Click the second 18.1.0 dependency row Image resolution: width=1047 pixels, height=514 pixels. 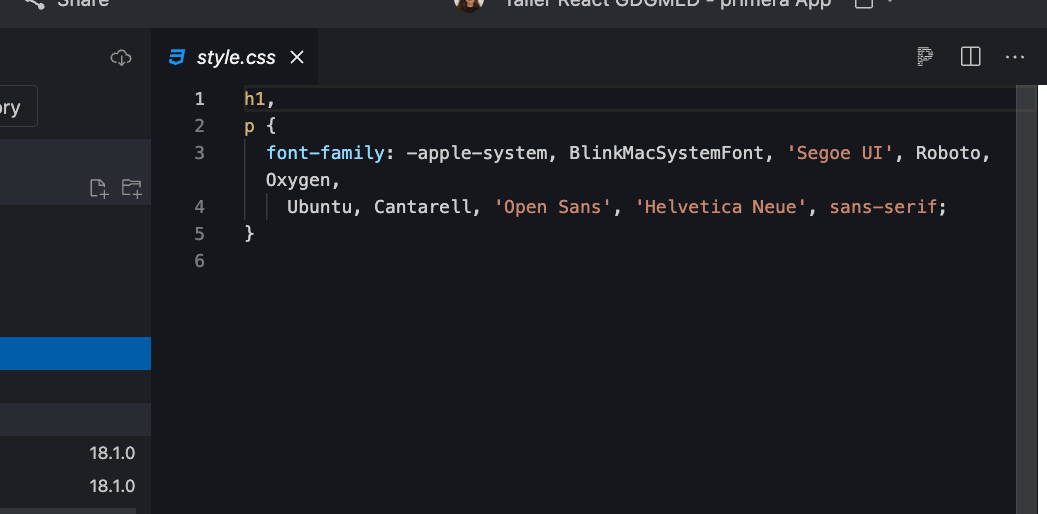pos(75,486)
